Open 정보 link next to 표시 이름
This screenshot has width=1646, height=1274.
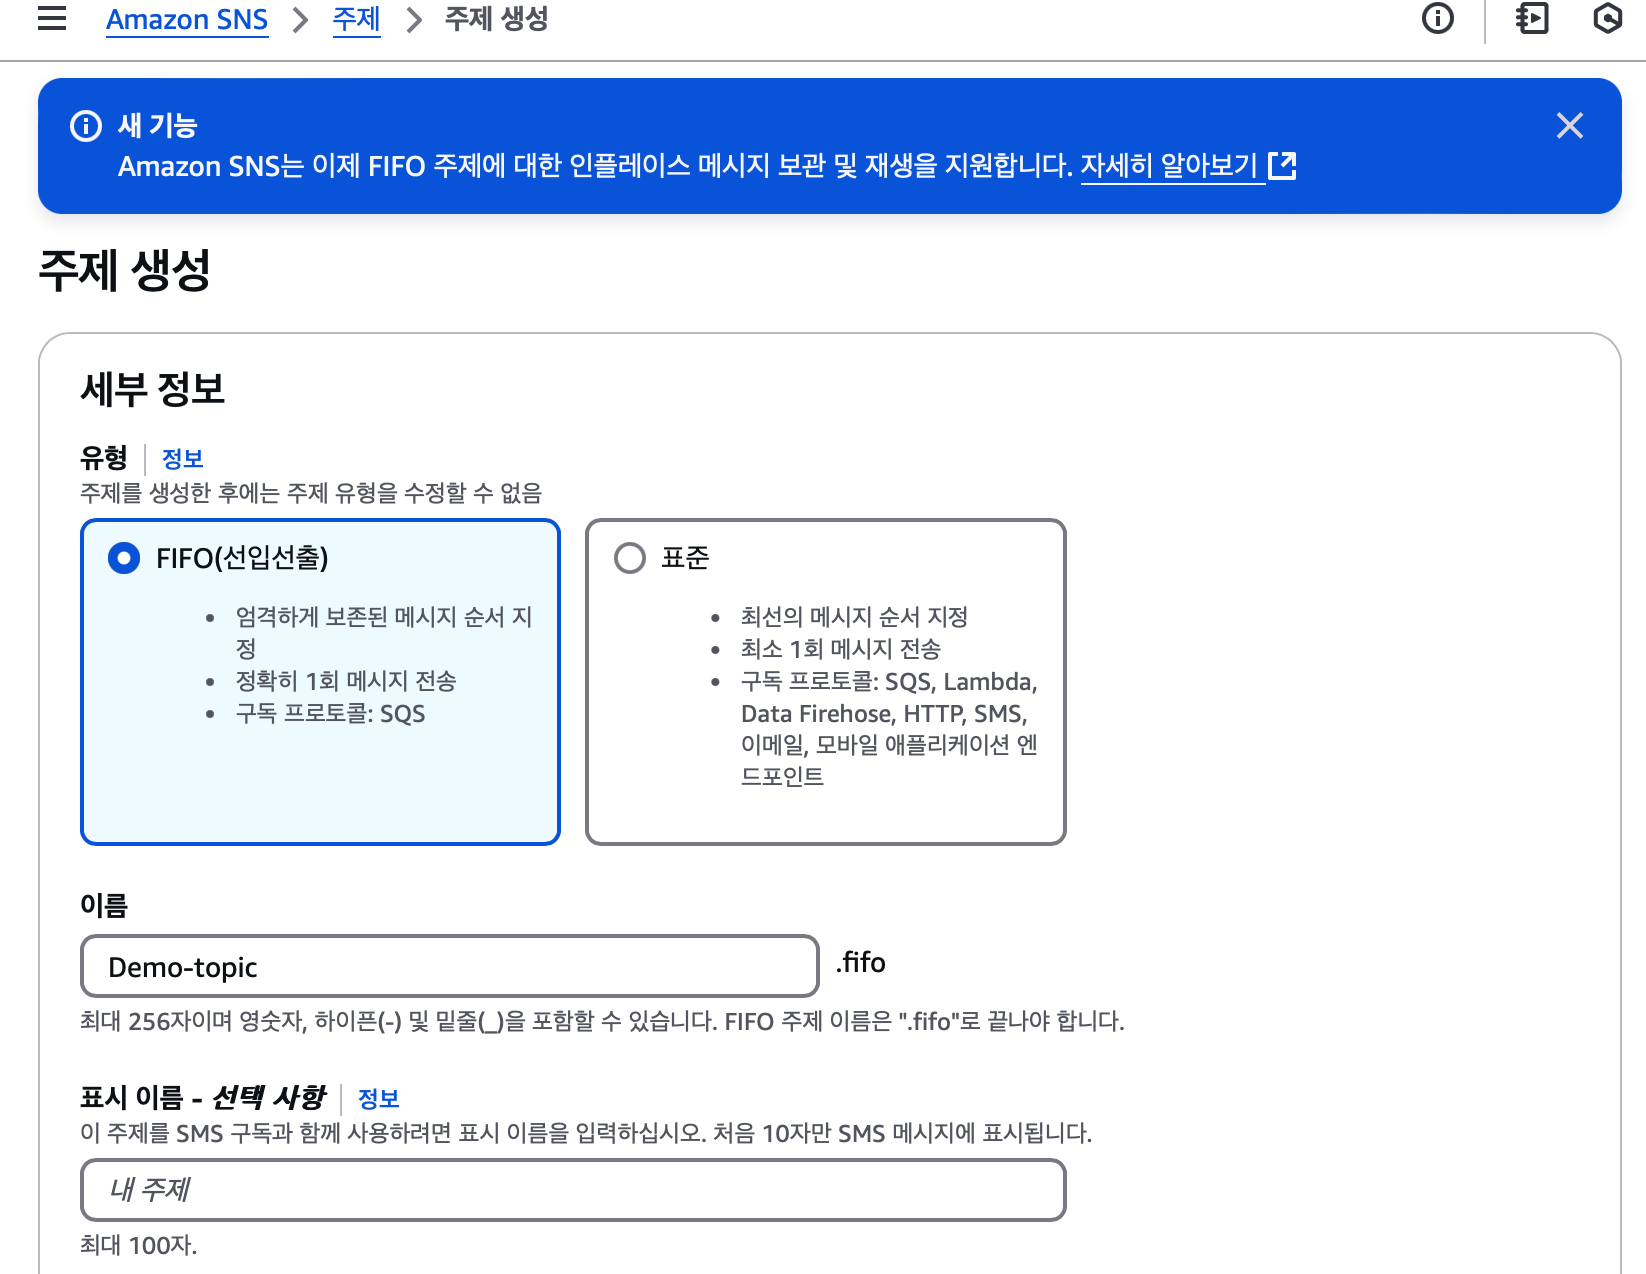point(379,1099)
